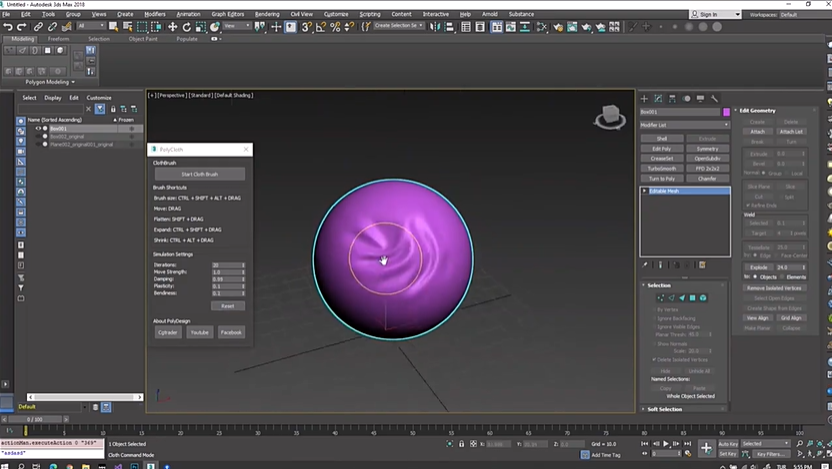The height and width of the screenshot is (469, 832).
Task: Switch to Utilities command panel tab
Action: pos(715,99)
